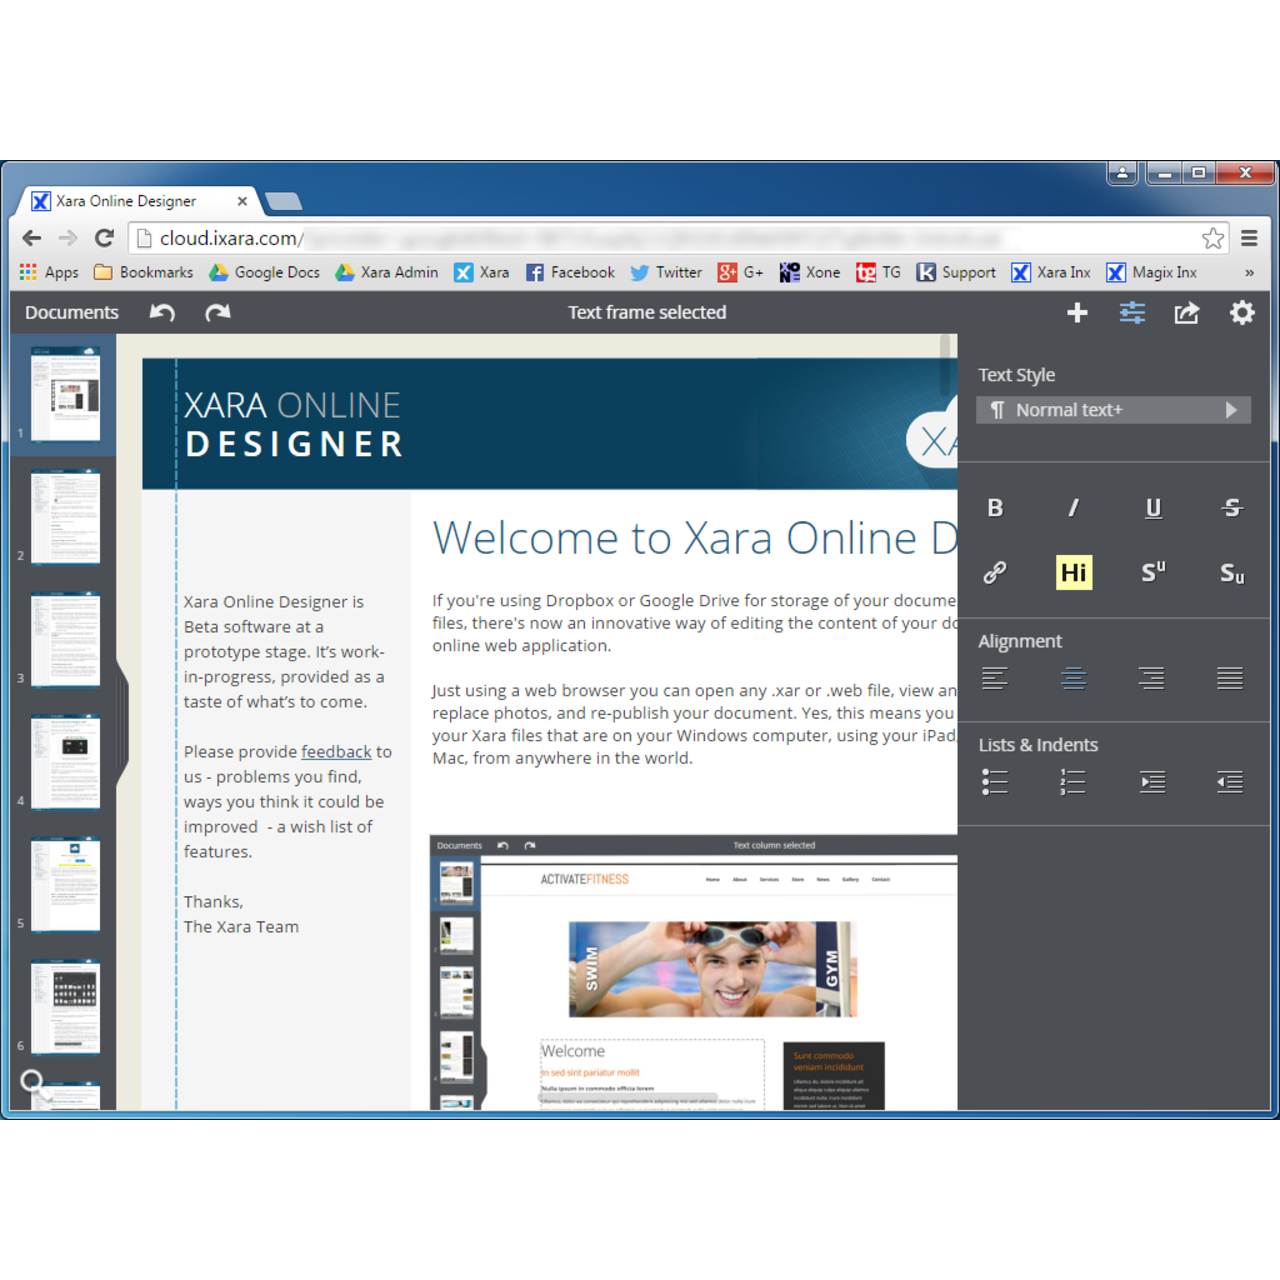The image size is (1280, 1280).
Task: Open the Xara Inx bookmark
Action: point(1051,272)
